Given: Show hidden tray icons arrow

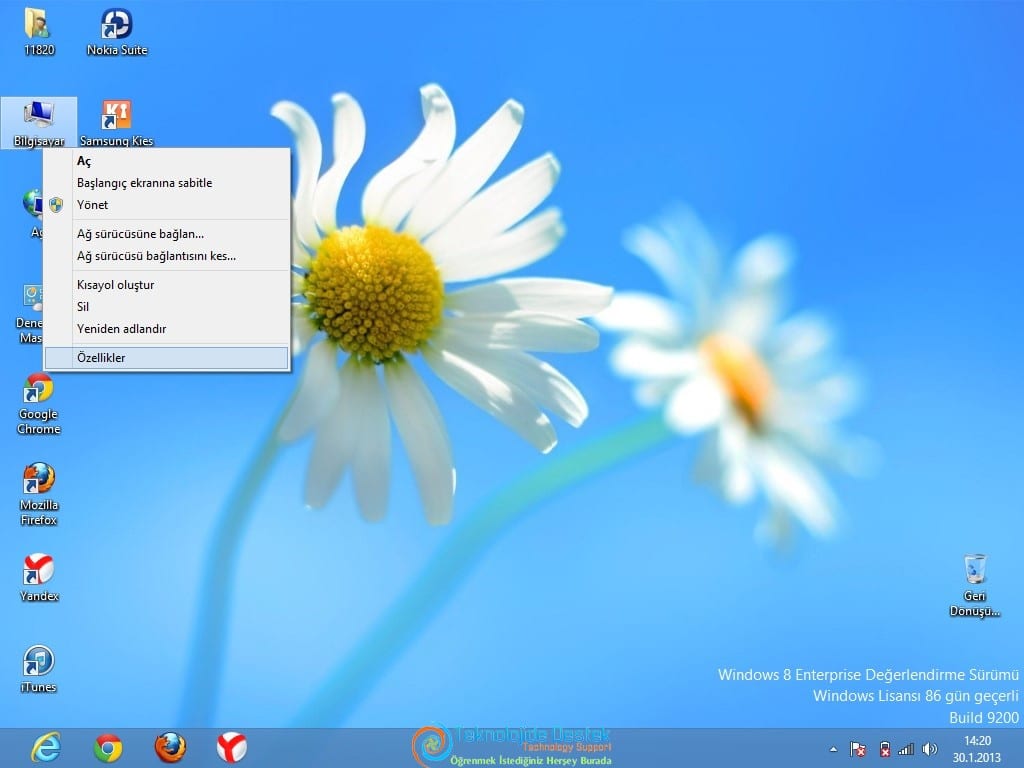Looking at the screenshot, I should [x=833, y=750].
